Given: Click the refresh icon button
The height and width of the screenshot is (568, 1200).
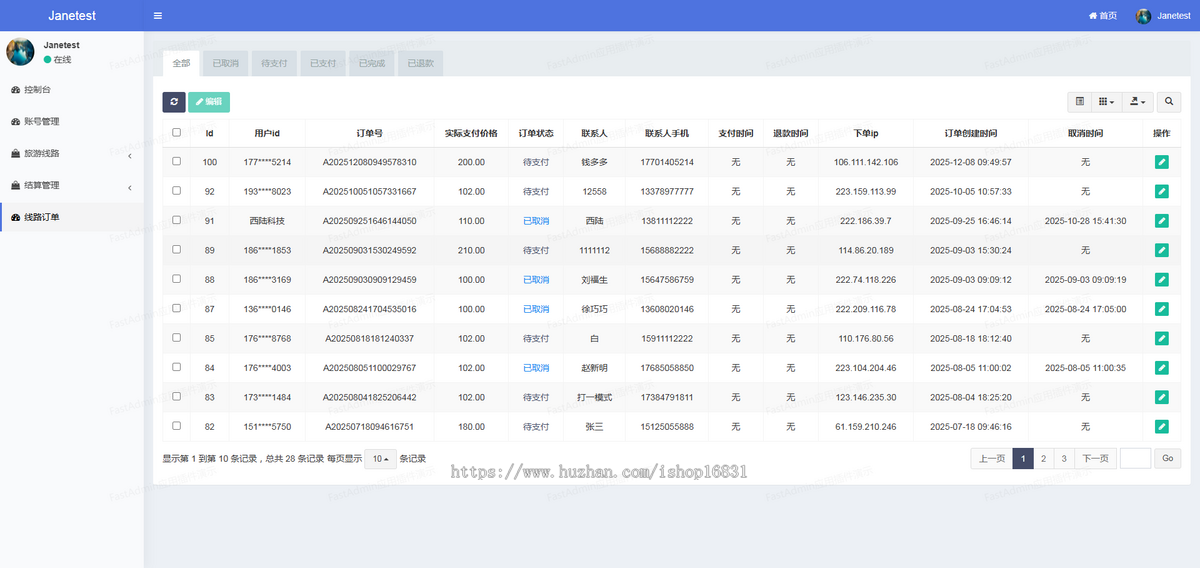Looking at the screenshot, I should [174, 102].
